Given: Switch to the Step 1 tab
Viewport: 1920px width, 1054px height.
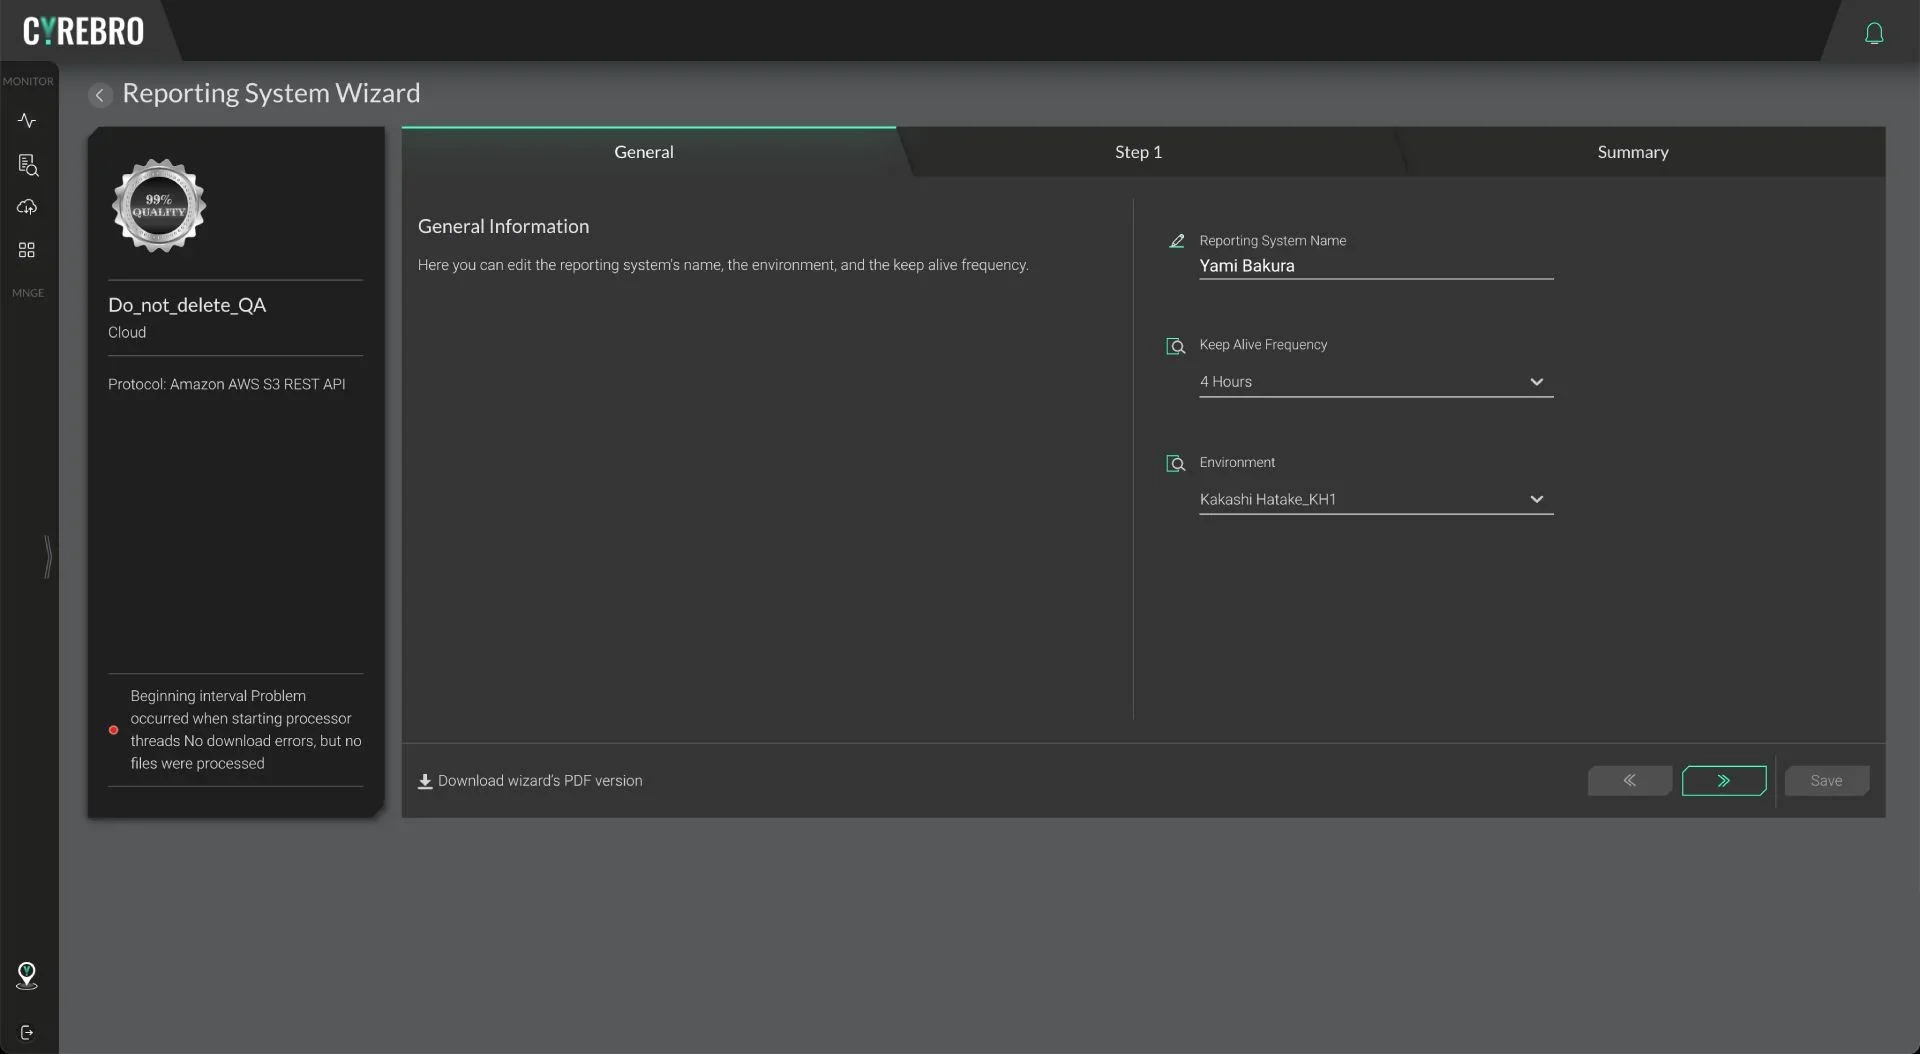Looking at the screenshot, I should [x=1138, y=152].
